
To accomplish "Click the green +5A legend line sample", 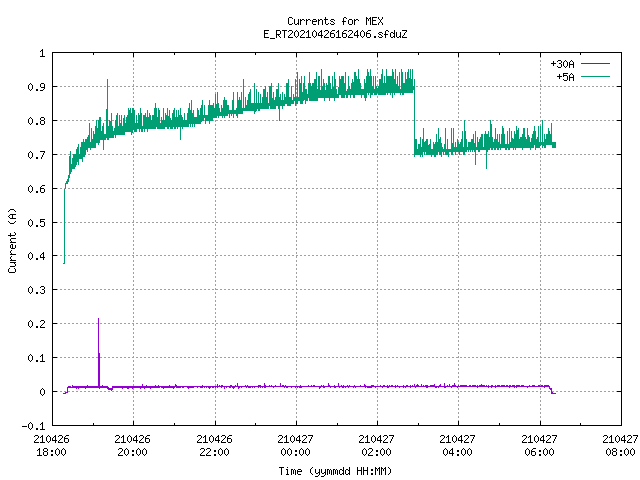I will [595, 77].
